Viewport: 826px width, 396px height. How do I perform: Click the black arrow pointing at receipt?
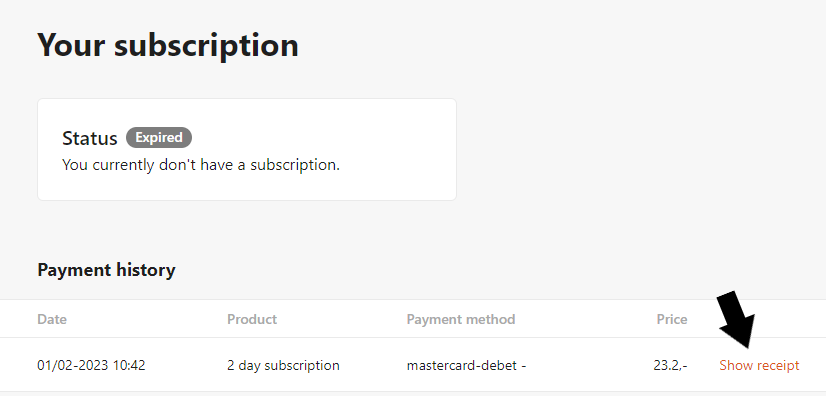pyautogui.click(x=736, y=319)
